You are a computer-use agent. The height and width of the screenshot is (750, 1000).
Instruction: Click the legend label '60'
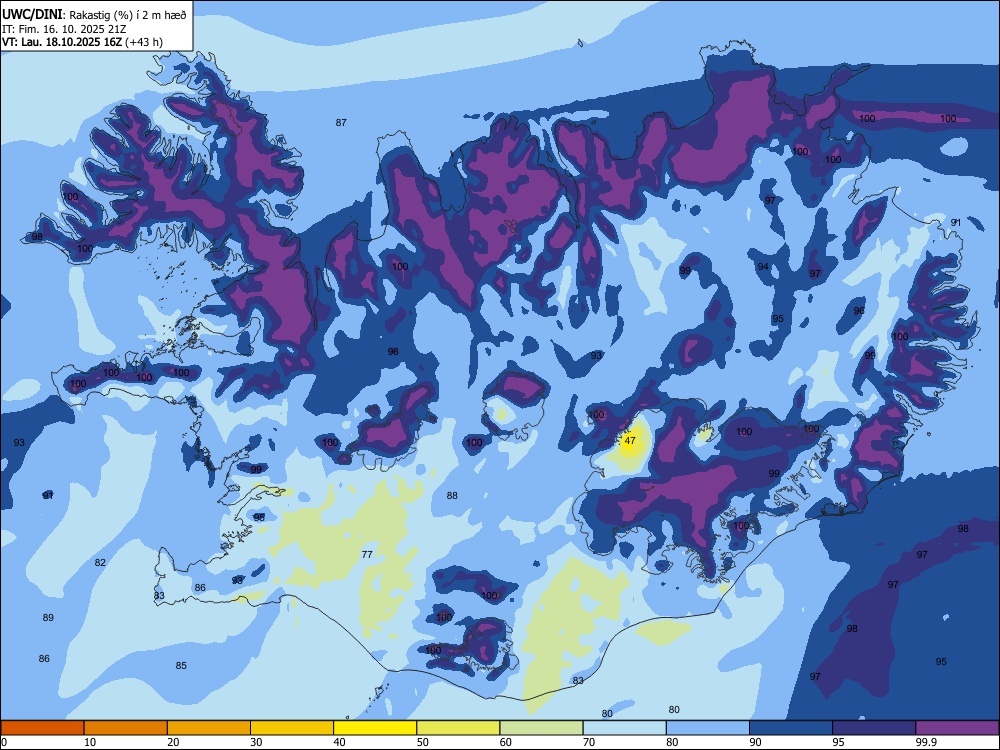506,742
